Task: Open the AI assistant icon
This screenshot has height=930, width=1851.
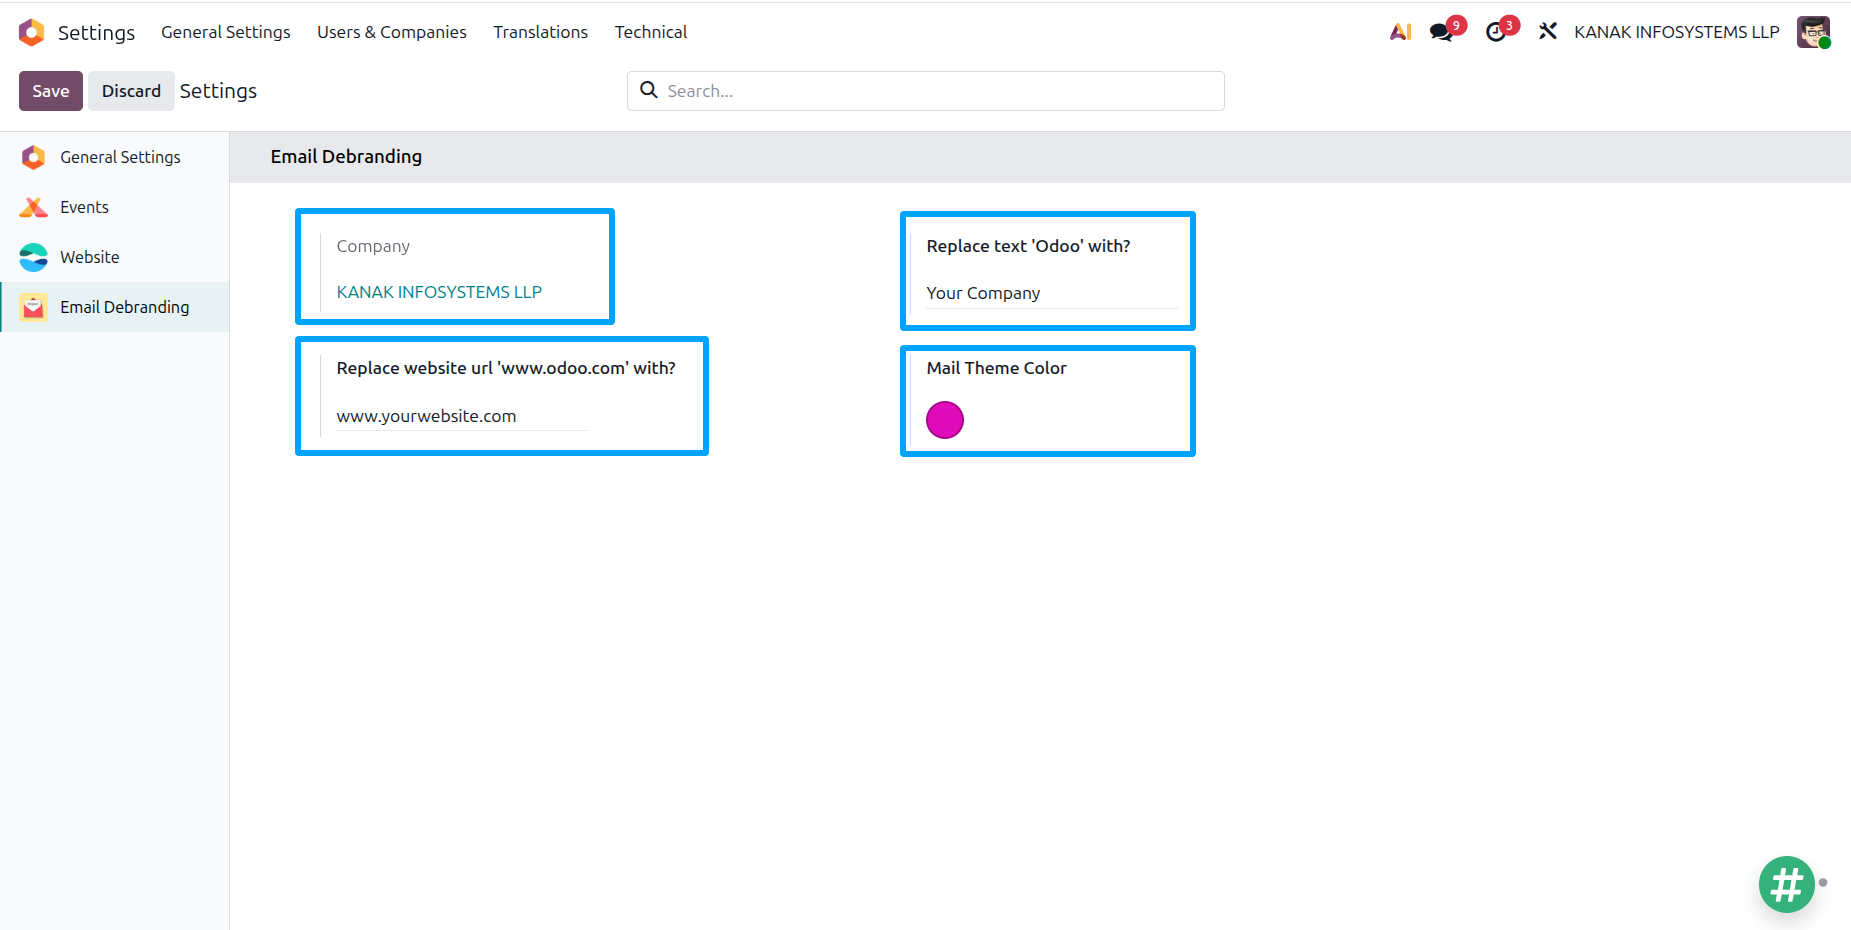Action: pos(1400,32)
